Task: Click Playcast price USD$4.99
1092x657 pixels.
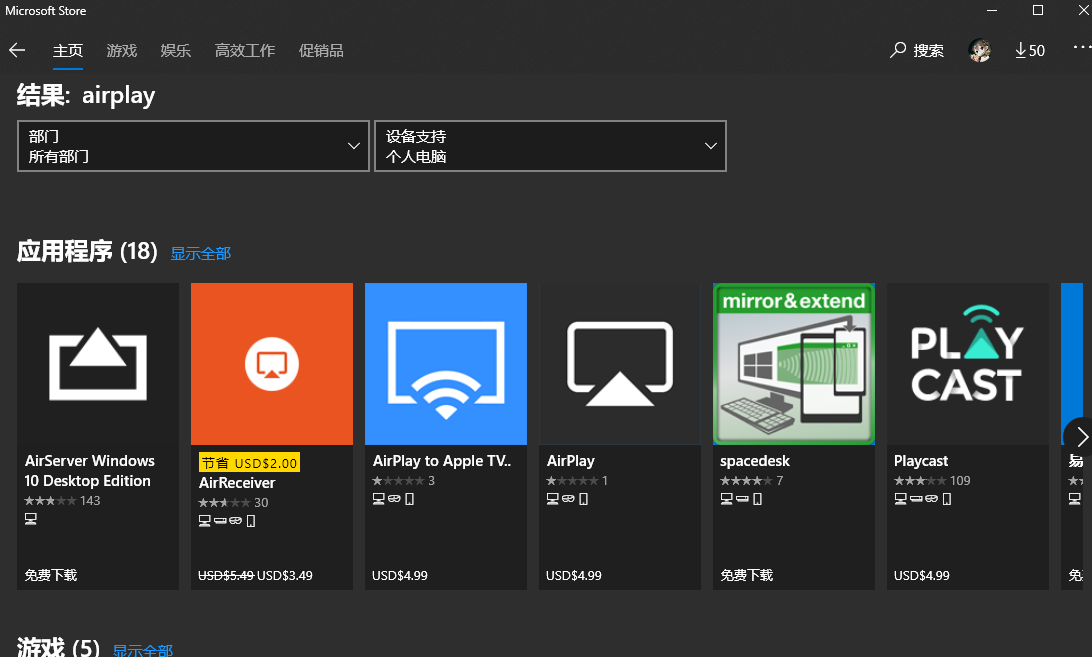Action: click(921, 575)
